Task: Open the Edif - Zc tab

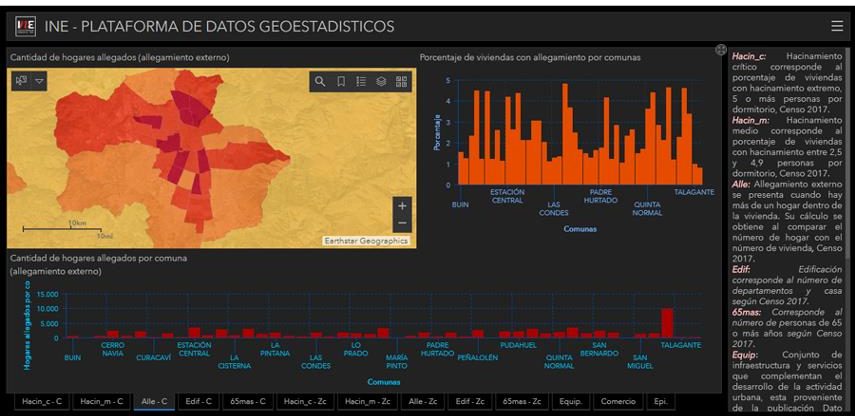Action: tap(471, 401)
